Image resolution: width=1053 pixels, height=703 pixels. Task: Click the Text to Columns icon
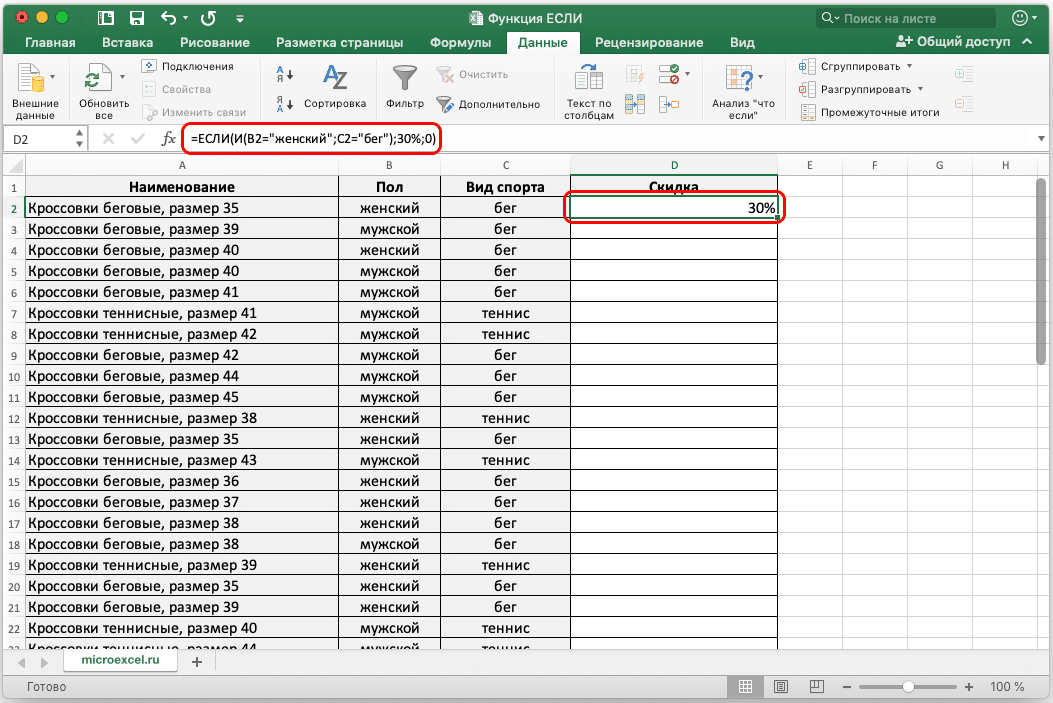point(588,79)
